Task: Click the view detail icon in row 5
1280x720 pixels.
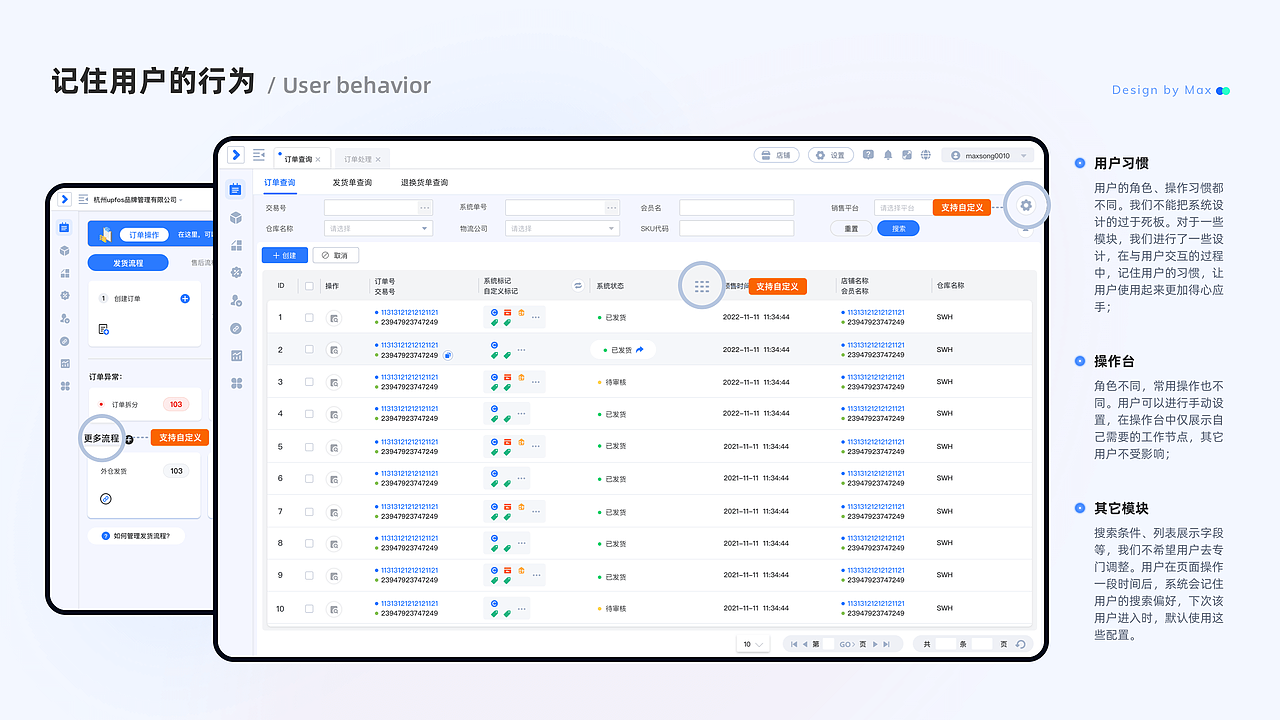Action: pos(333,446)
